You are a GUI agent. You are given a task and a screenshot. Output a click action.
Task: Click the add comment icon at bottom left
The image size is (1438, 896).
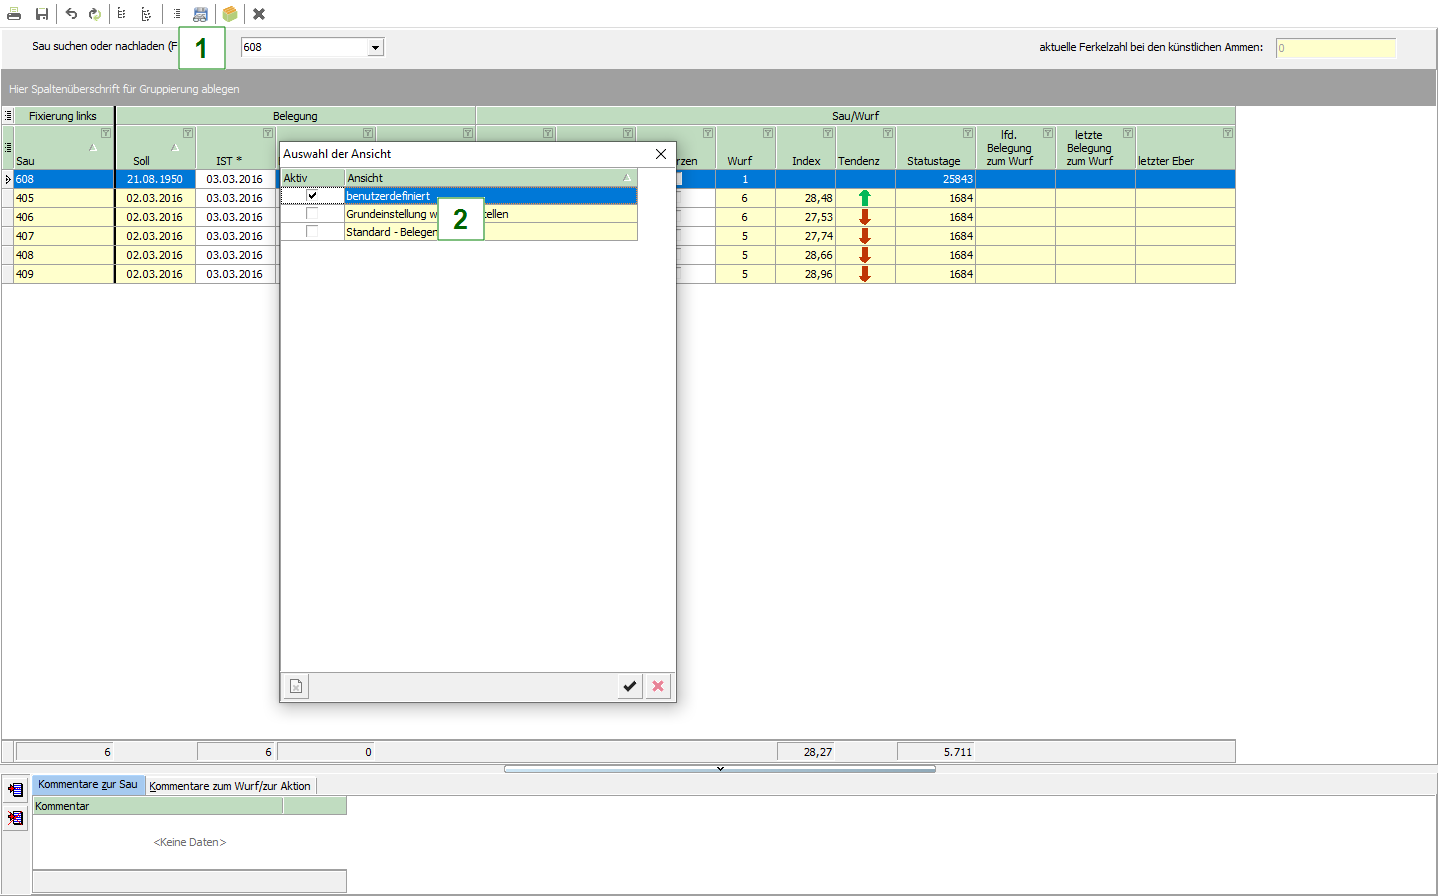click(x=15, y=790)
